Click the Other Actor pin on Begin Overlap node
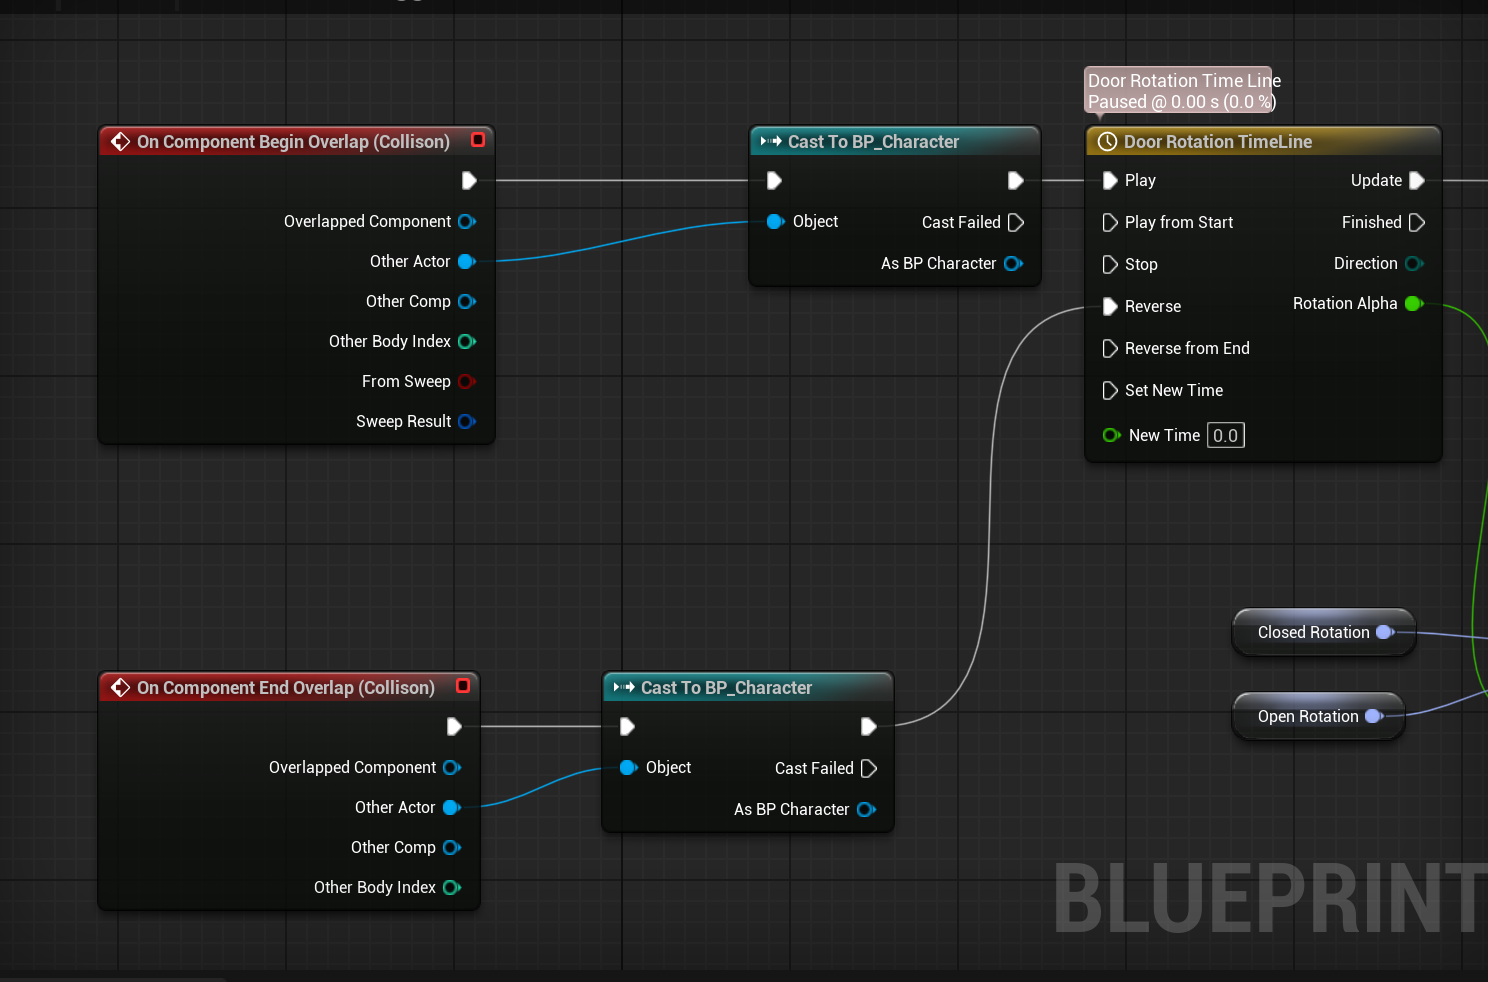The height and width of the screenshot is (982, 1488). click(467, 261)
